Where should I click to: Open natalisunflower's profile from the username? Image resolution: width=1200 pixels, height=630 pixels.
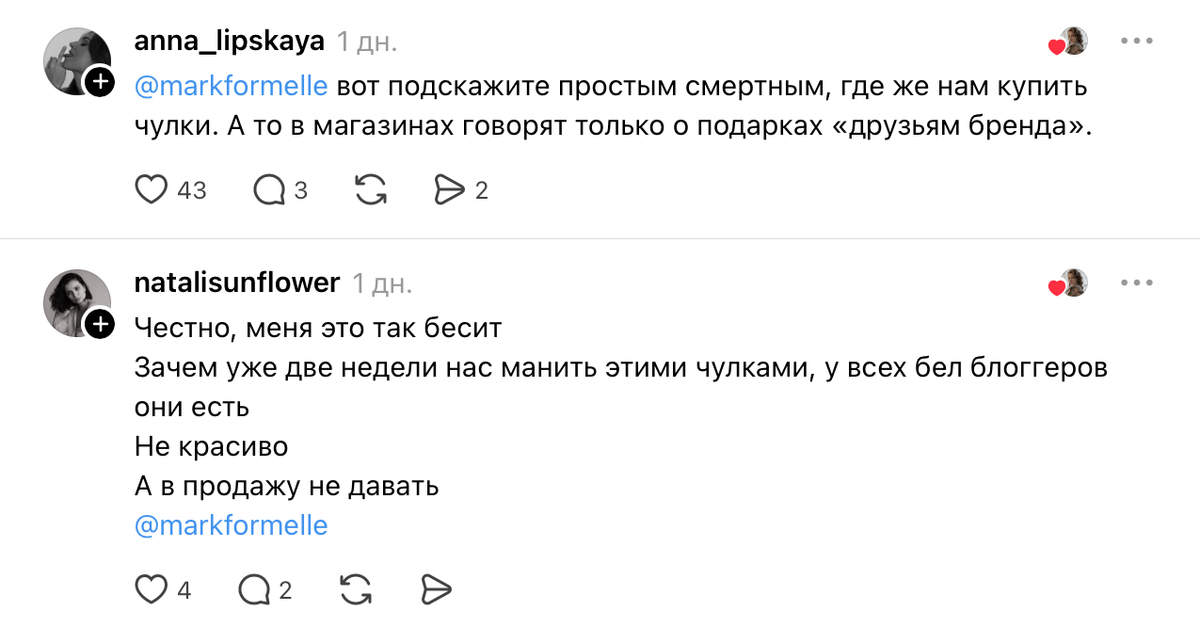[237, 283]
